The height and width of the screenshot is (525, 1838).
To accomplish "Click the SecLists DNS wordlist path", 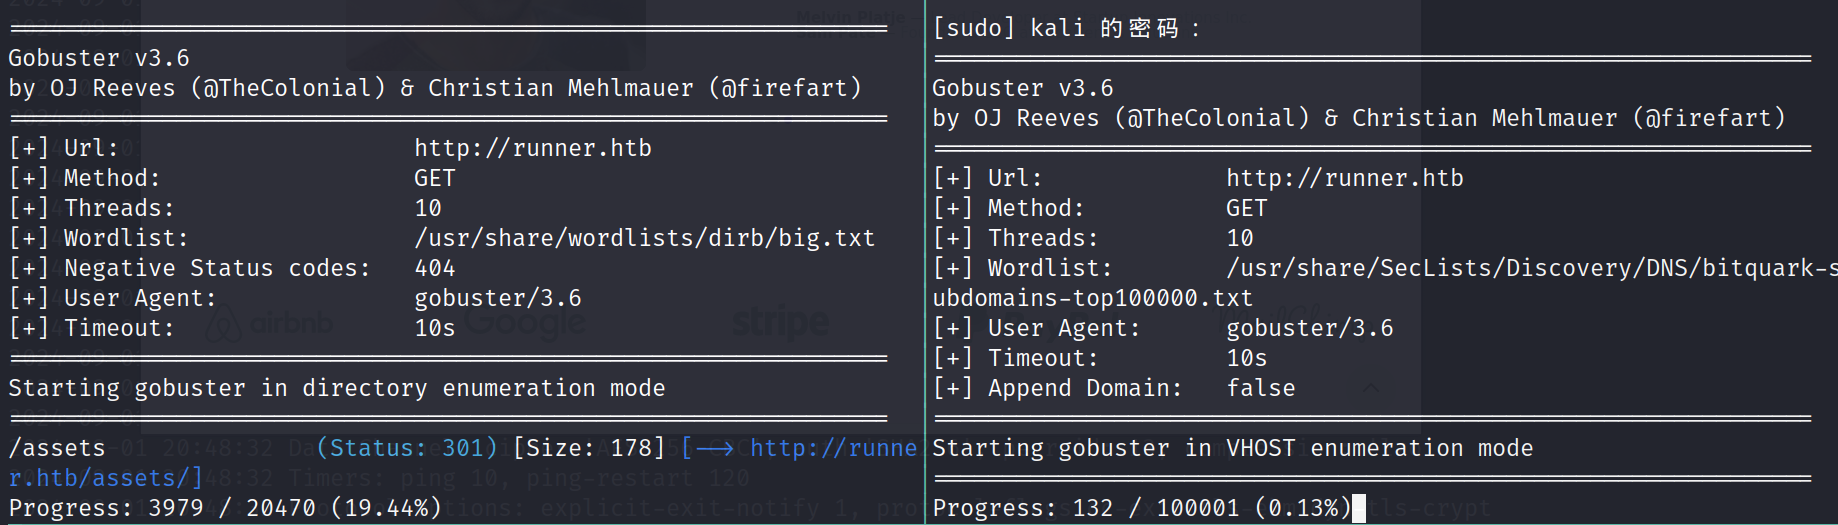I will [x=1530, y=268].
